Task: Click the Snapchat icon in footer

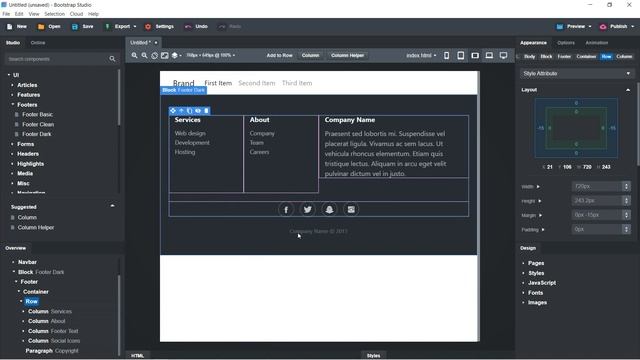Action: tap(329, 209)
